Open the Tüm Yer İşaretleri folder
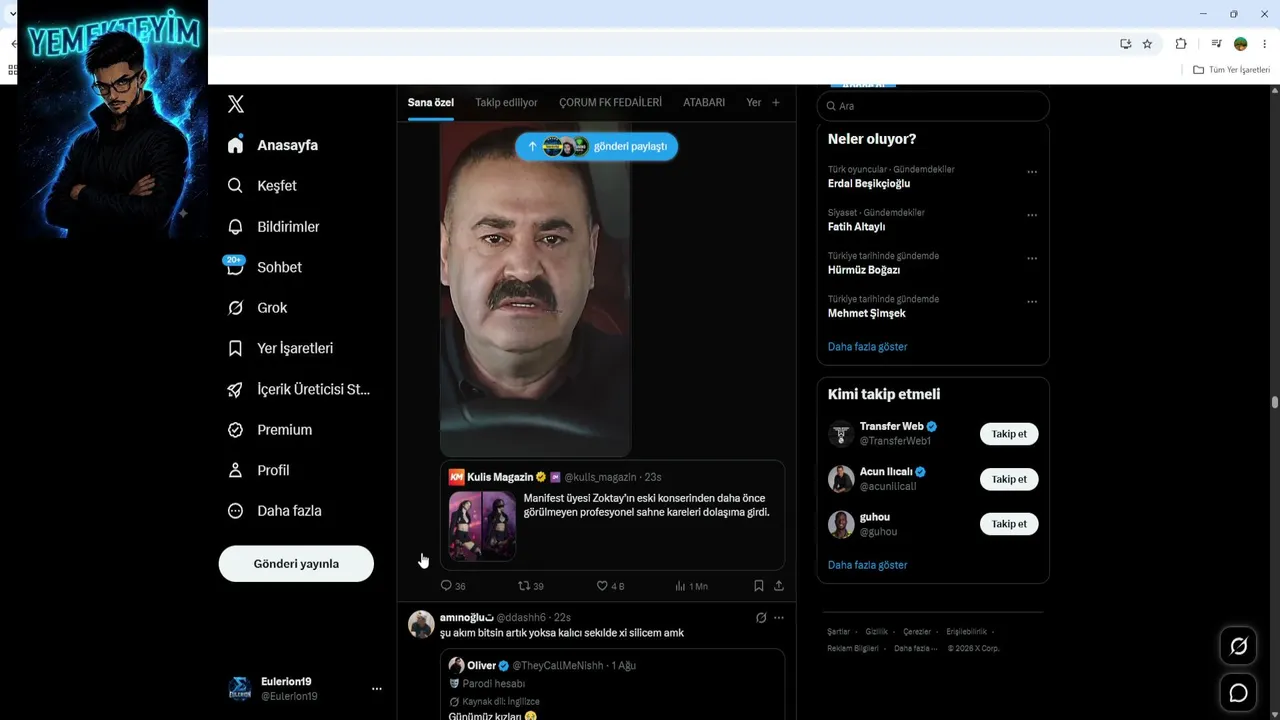1280x720 pixels. point(1231,70)
